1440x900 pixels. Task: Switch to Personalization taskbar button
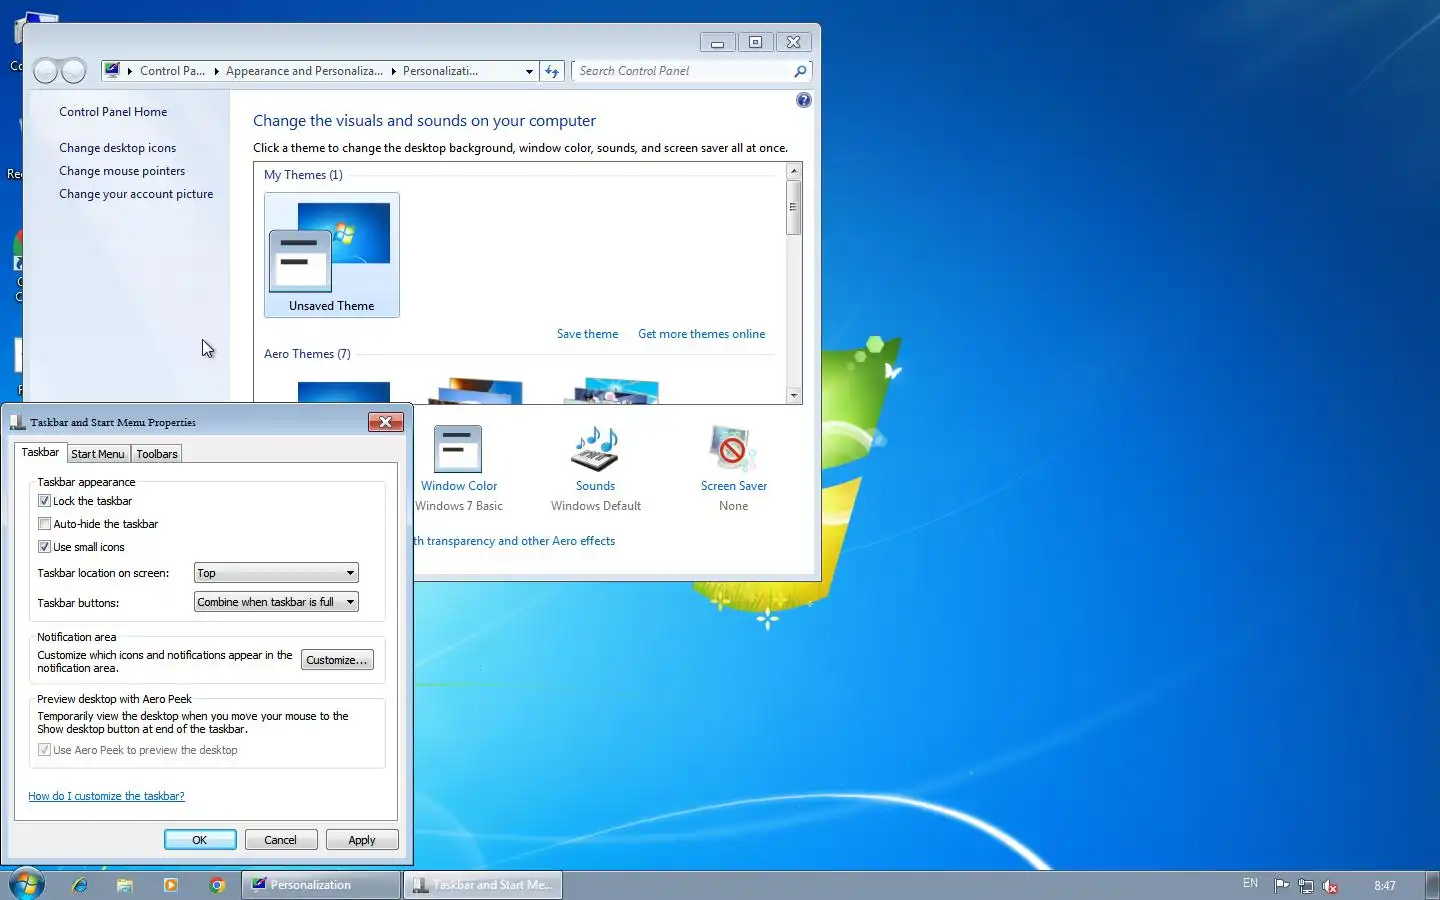321,885
